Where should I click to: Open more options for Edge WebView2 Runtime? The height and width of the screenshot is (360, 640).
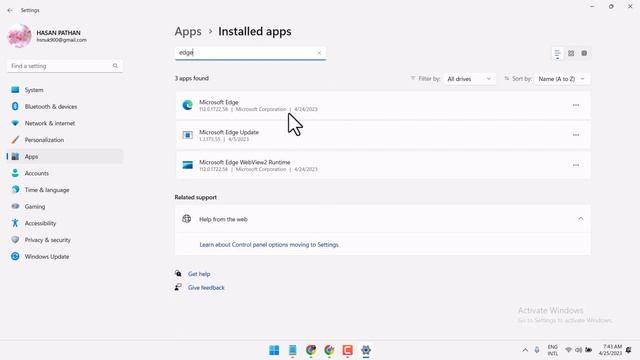click(576, 165)
